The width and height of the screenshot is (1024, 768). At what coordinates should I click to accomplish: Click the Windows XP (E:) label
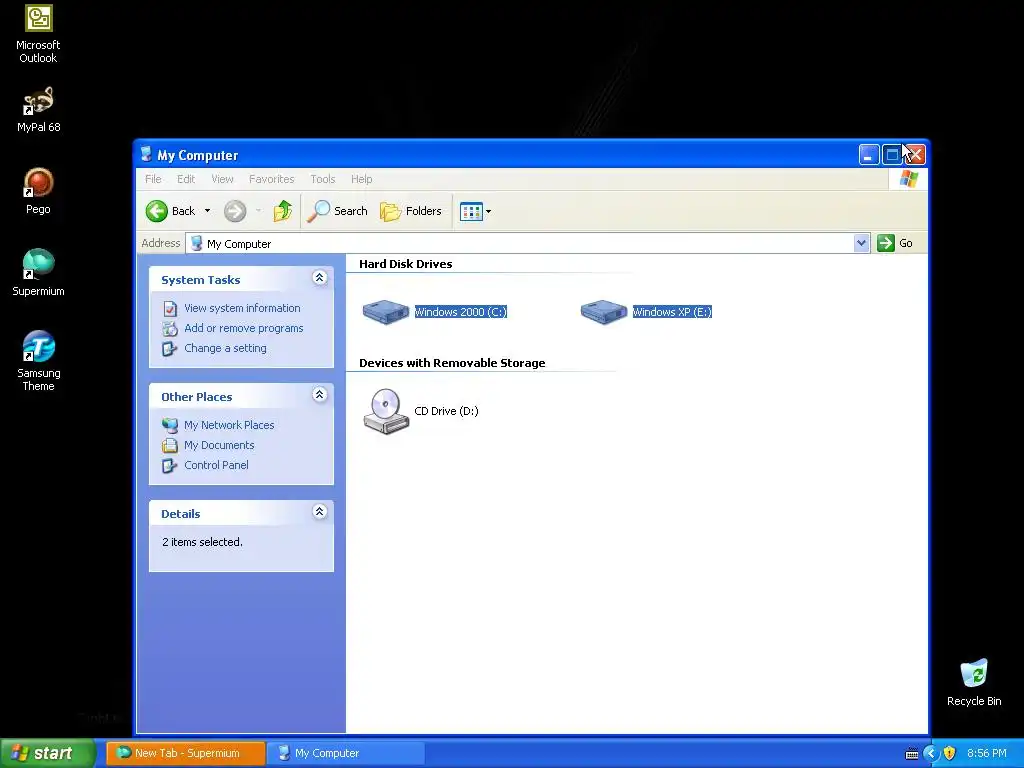point(672,312)
